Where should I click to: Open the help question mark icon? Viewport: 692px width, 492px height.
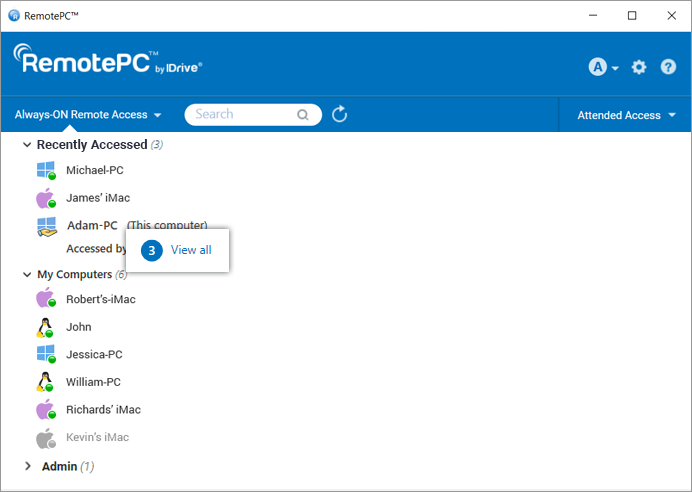click(x=668, y=67)
